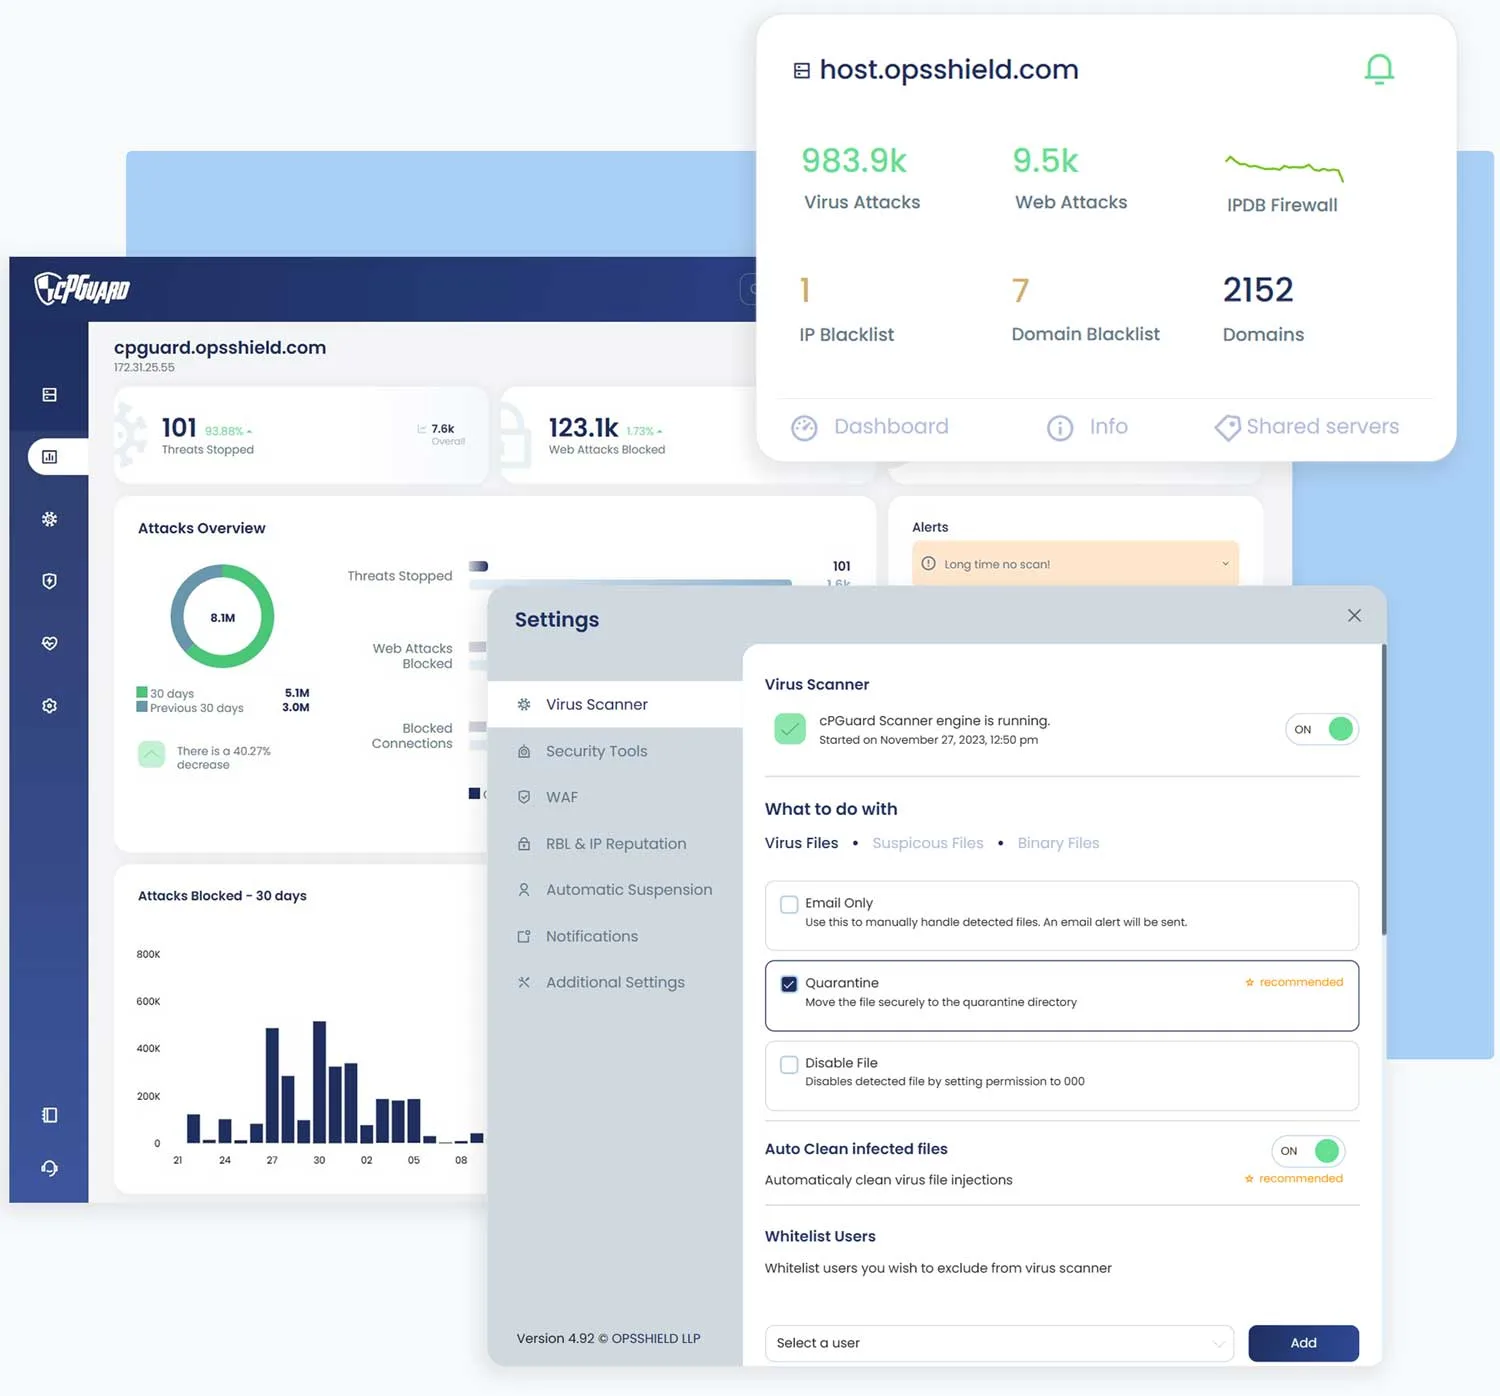
Task: Open Additional Settings section
Action: (x=615, y=982)
